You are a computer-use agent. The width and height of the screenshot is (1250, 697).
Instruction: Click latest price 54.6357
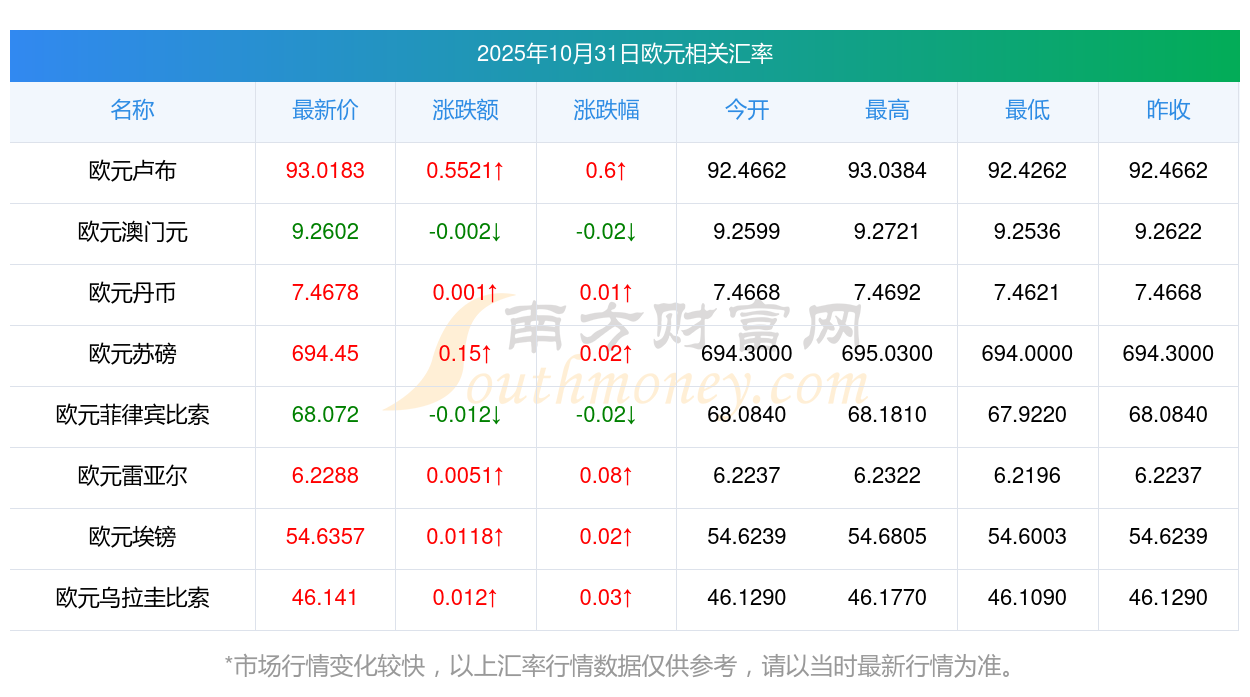tap(325, 537)
